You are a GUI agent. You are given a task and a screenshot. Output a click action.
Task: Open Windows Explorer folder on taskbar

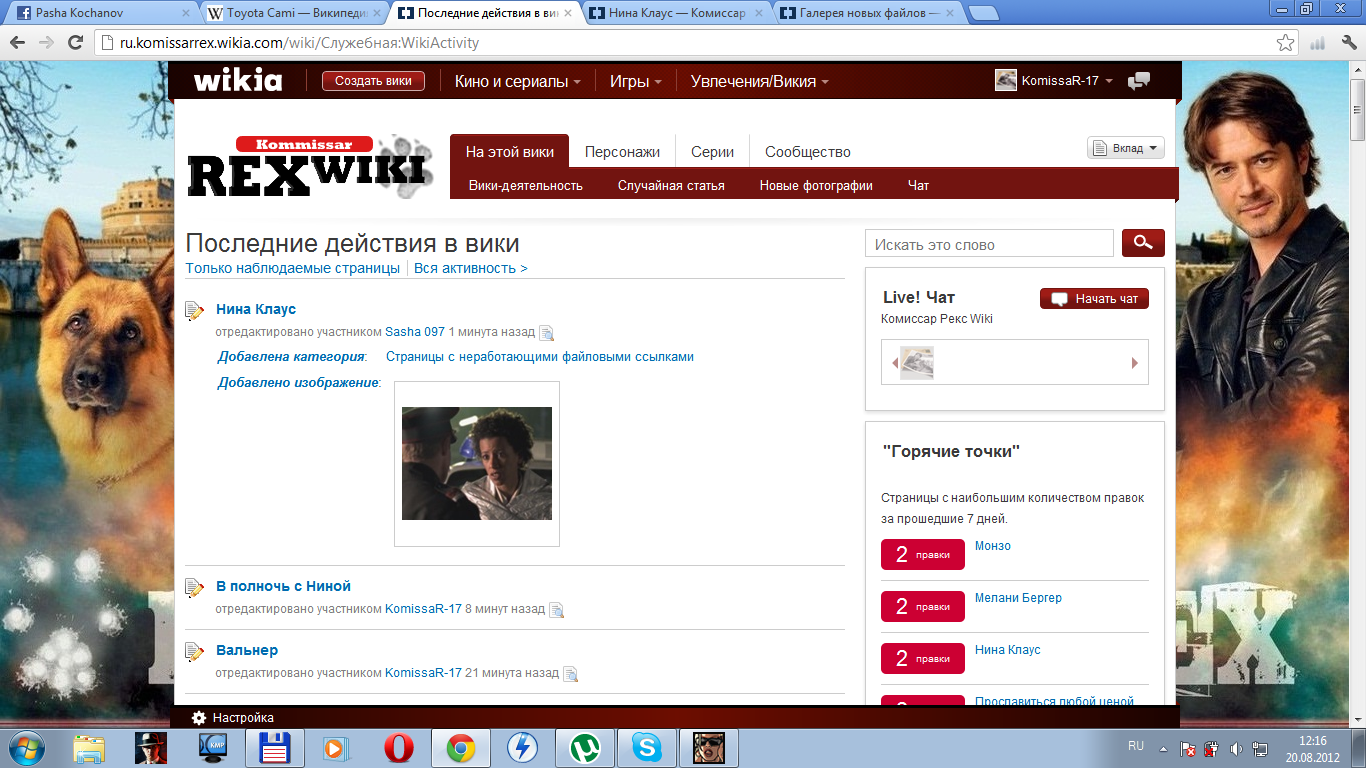pyautogui.click(x=89, y=748)
